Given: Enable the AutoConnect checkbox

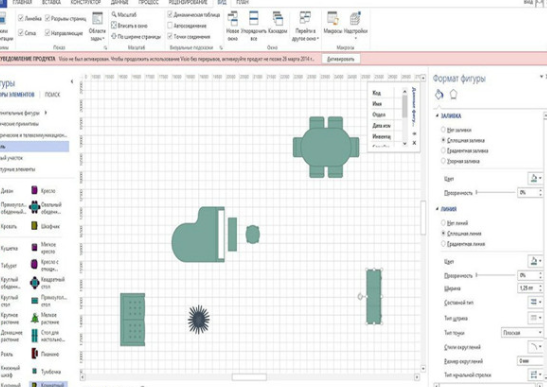Looking at the screenshot, I should [x=170, y=25].
